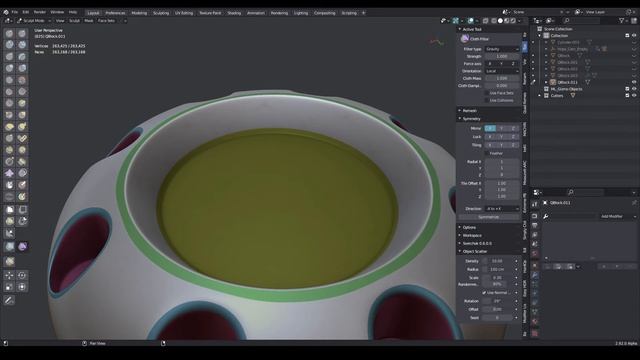Open the Orientation Local dropdown
The width and height of the screenshot is (640, 360).
click(x=502, y=71)
